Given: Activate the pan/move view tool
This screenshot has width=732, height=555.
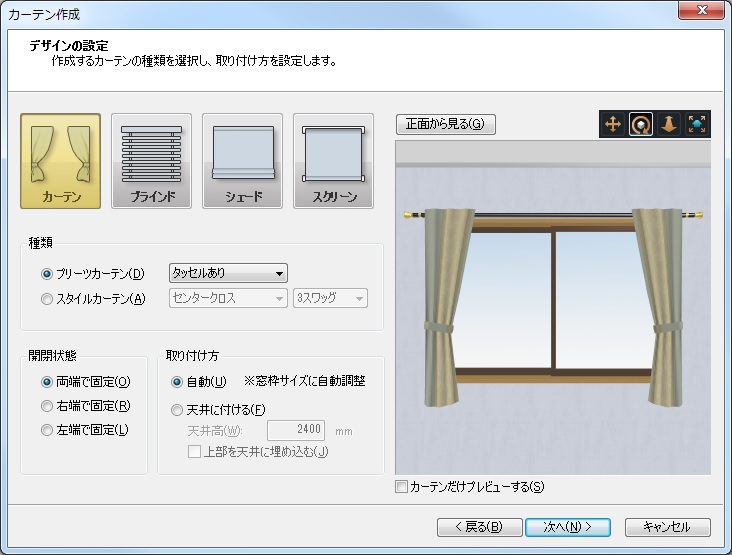Looking at the screenshot, I should (x=612, y=124).
